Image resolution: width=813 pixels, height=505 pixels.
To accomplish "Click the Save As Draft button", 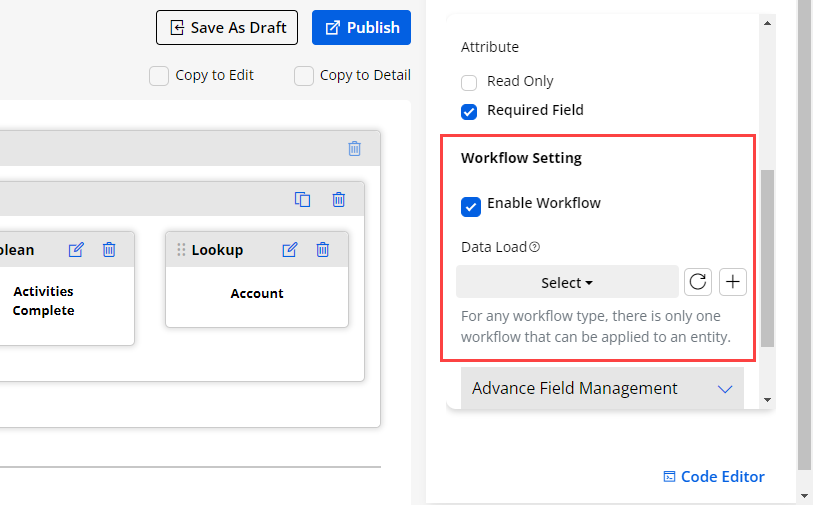I will click(x=227, y=28).
